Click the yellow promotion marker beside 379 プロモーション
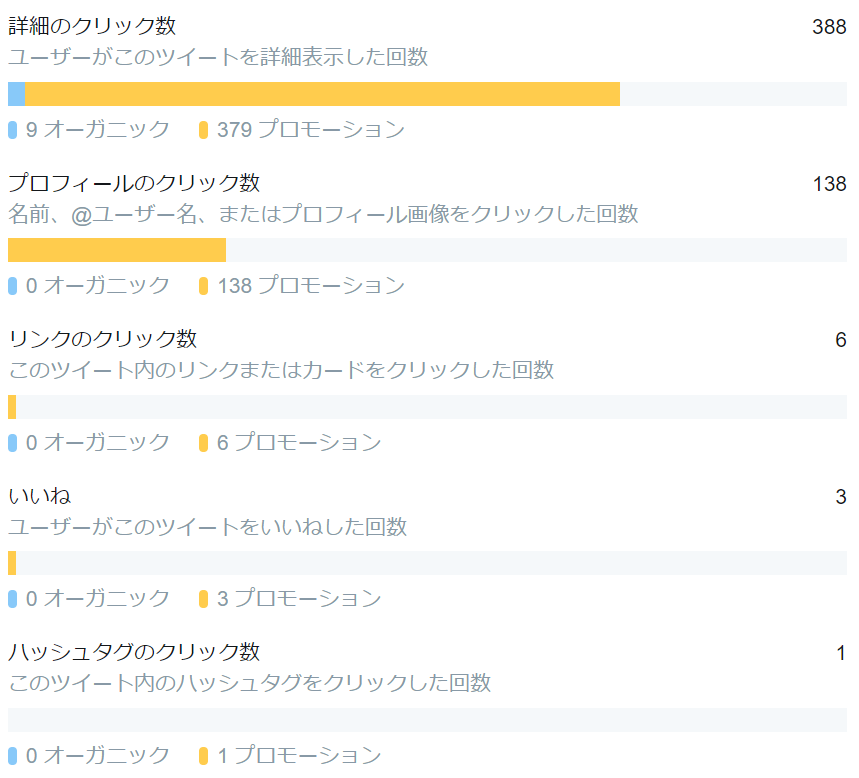The height and width of the screenshot is (778, 859). click(x=203, y=130)
